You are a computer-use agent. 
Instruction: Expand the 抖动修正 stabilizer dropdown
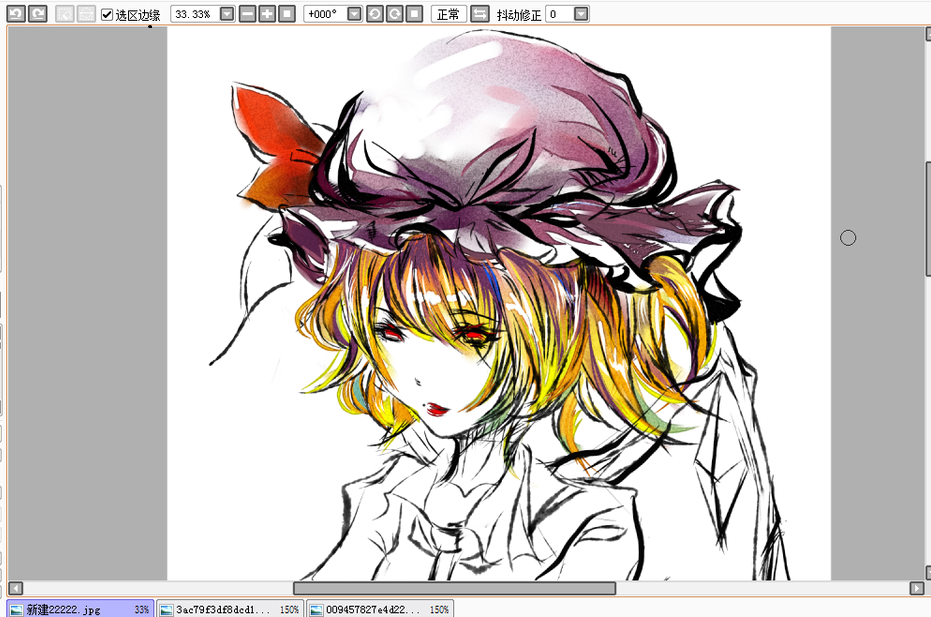click(581, 14)
